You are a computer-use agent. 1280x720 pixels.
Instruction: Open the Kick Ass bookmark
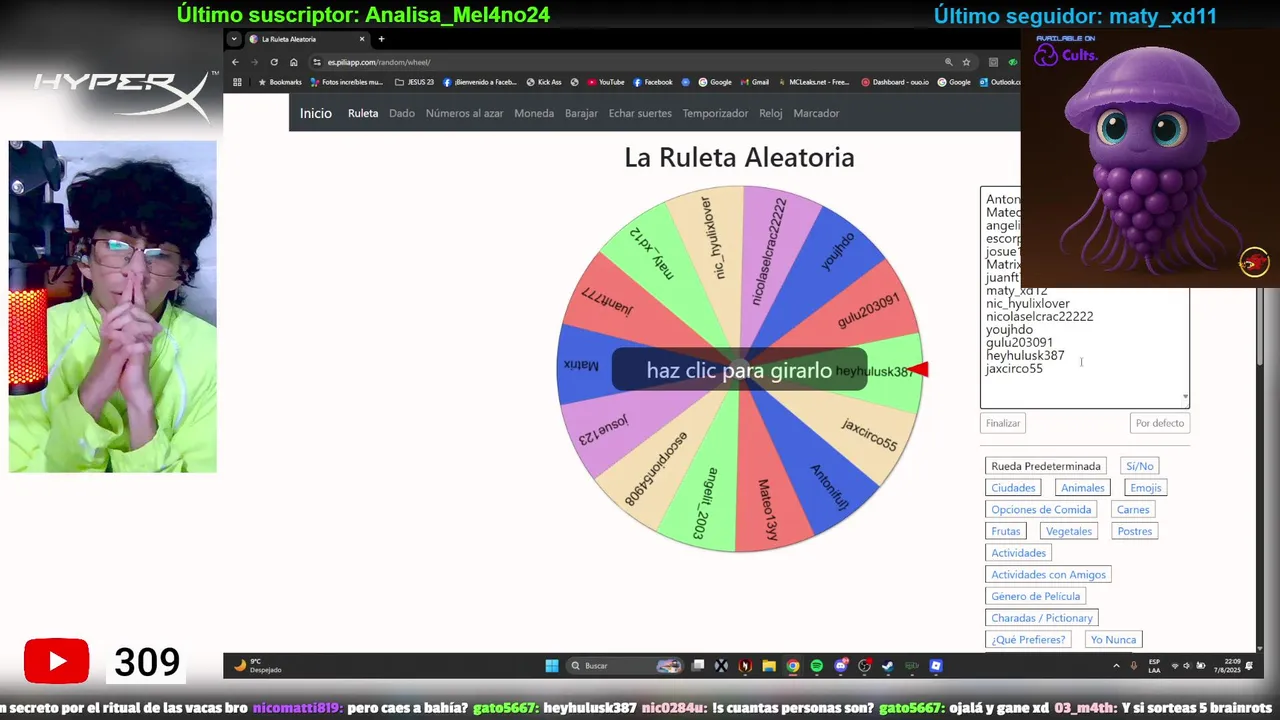click(543, 82)
